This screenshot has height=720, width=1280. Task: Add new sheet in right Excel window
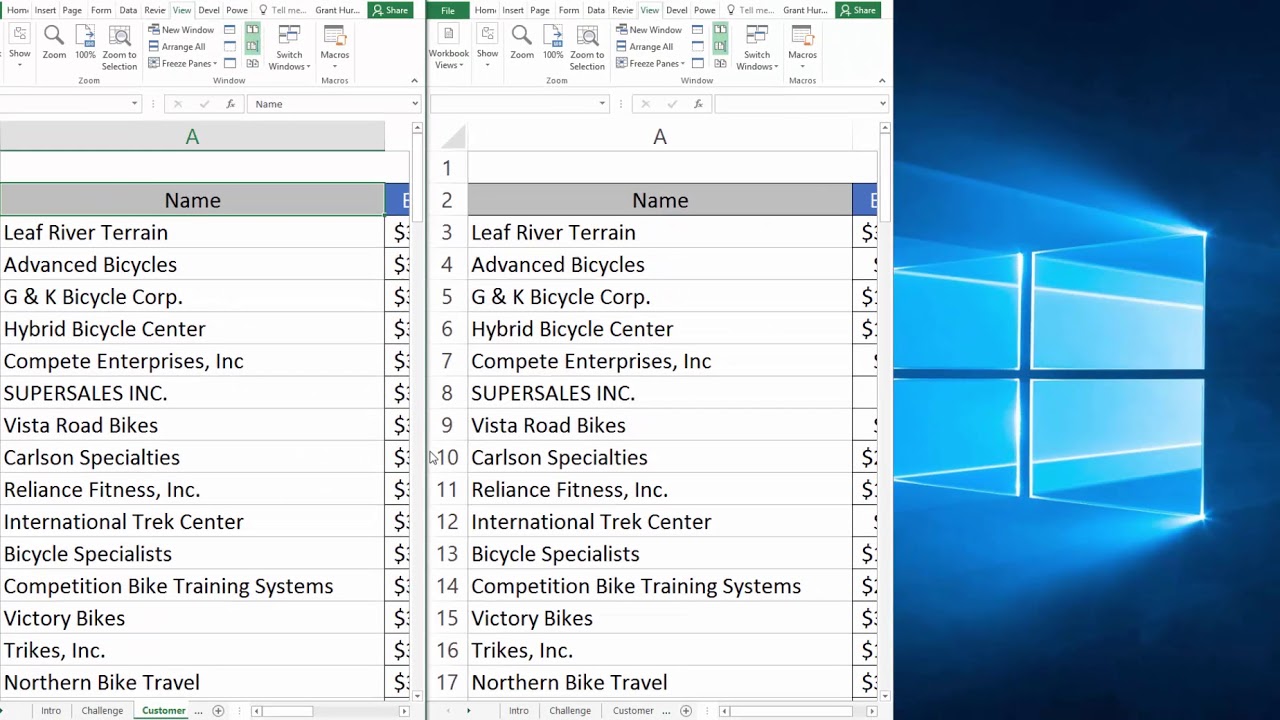click(x=686, y=711)
